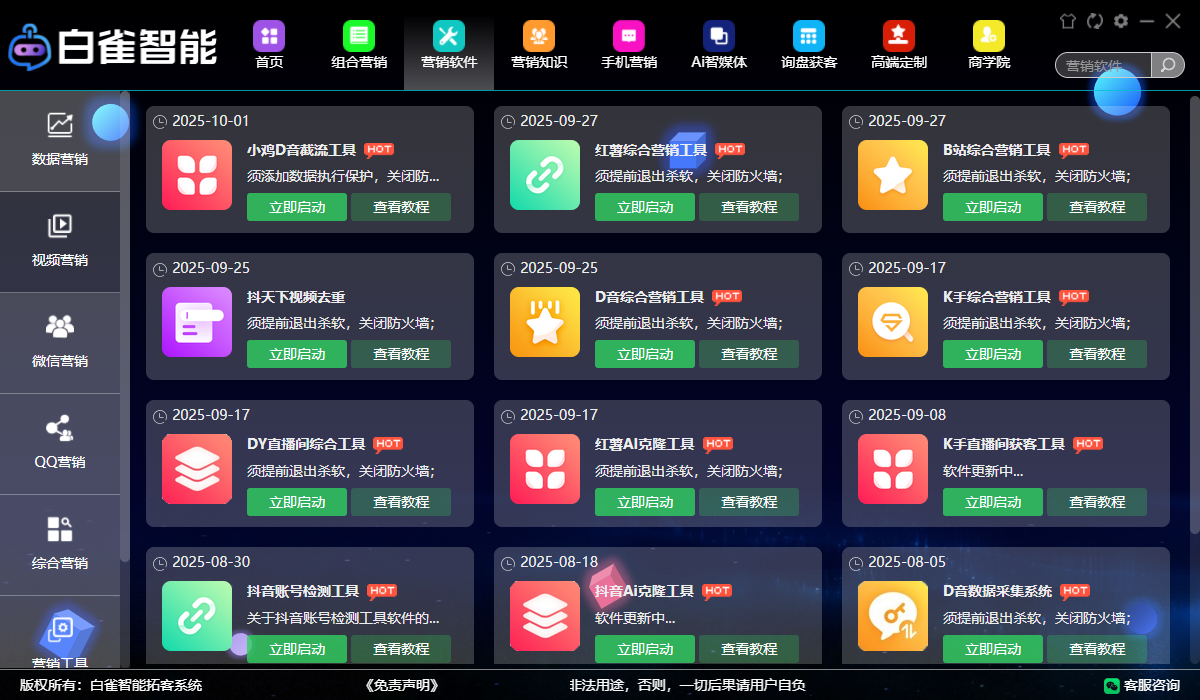Launch 小鸡D音截流工具 with 立即启动

coord(297,207)
